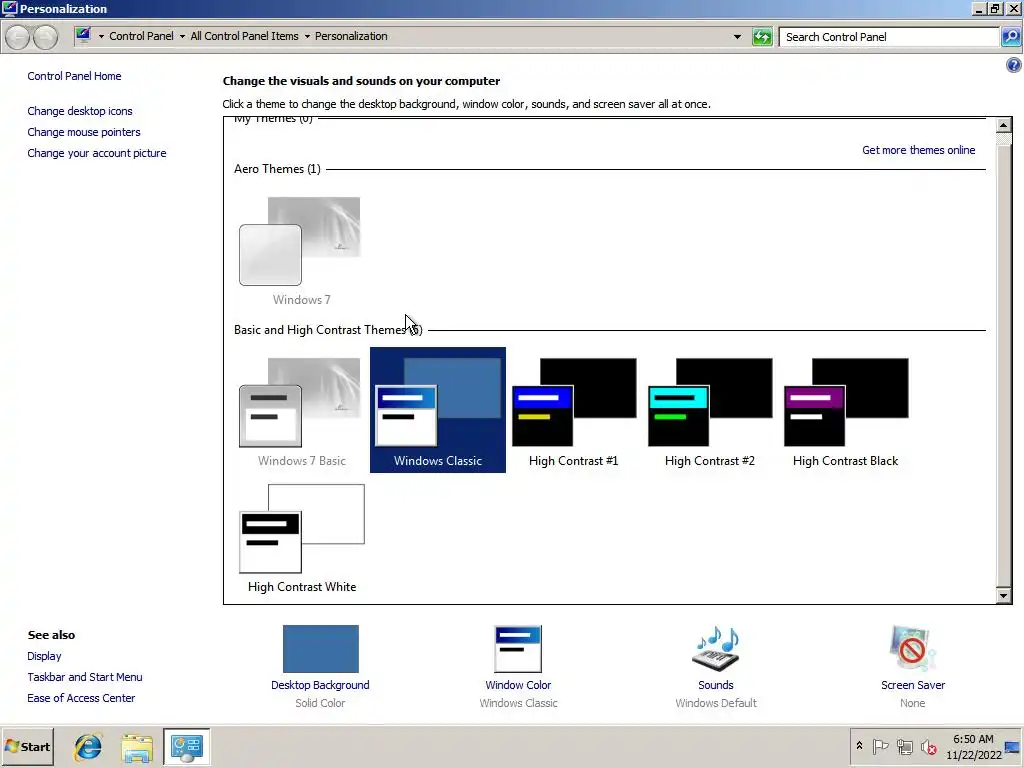This screenshot has width=1024, height=768.
Task: Click All Control Panel Items breadcrumb
Action: point(244,36)
